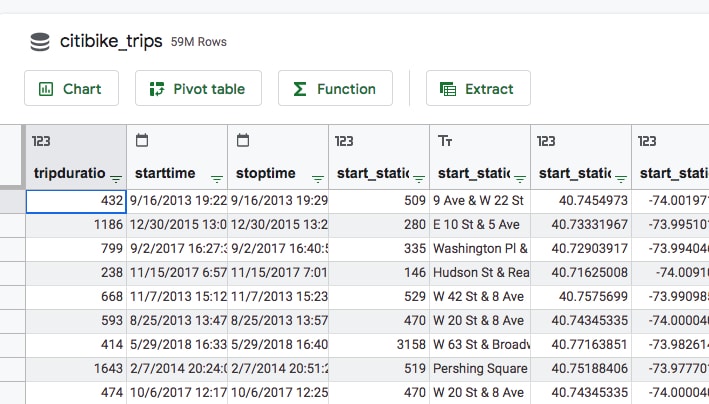This screenshot has height=404, width=709.
Task: Select latitude cell 40.75188406
Action: 581,369
